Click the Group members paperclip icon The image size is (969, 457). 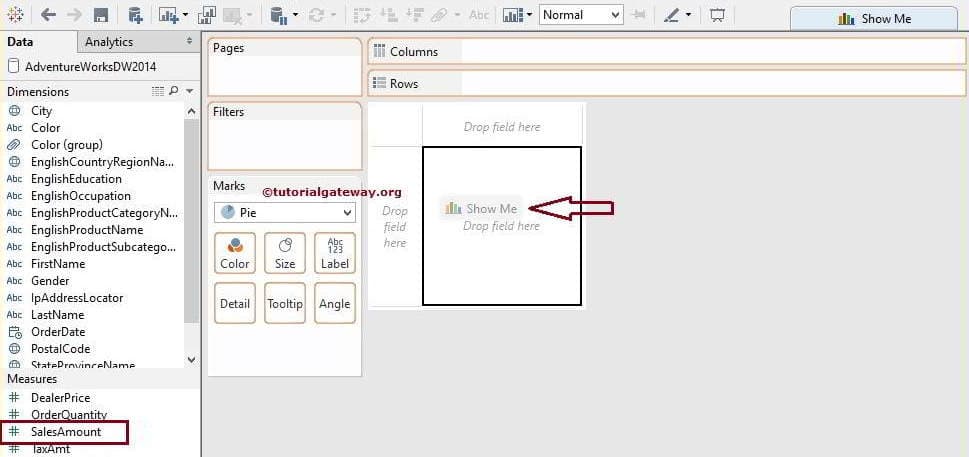[x=439, y=15]
